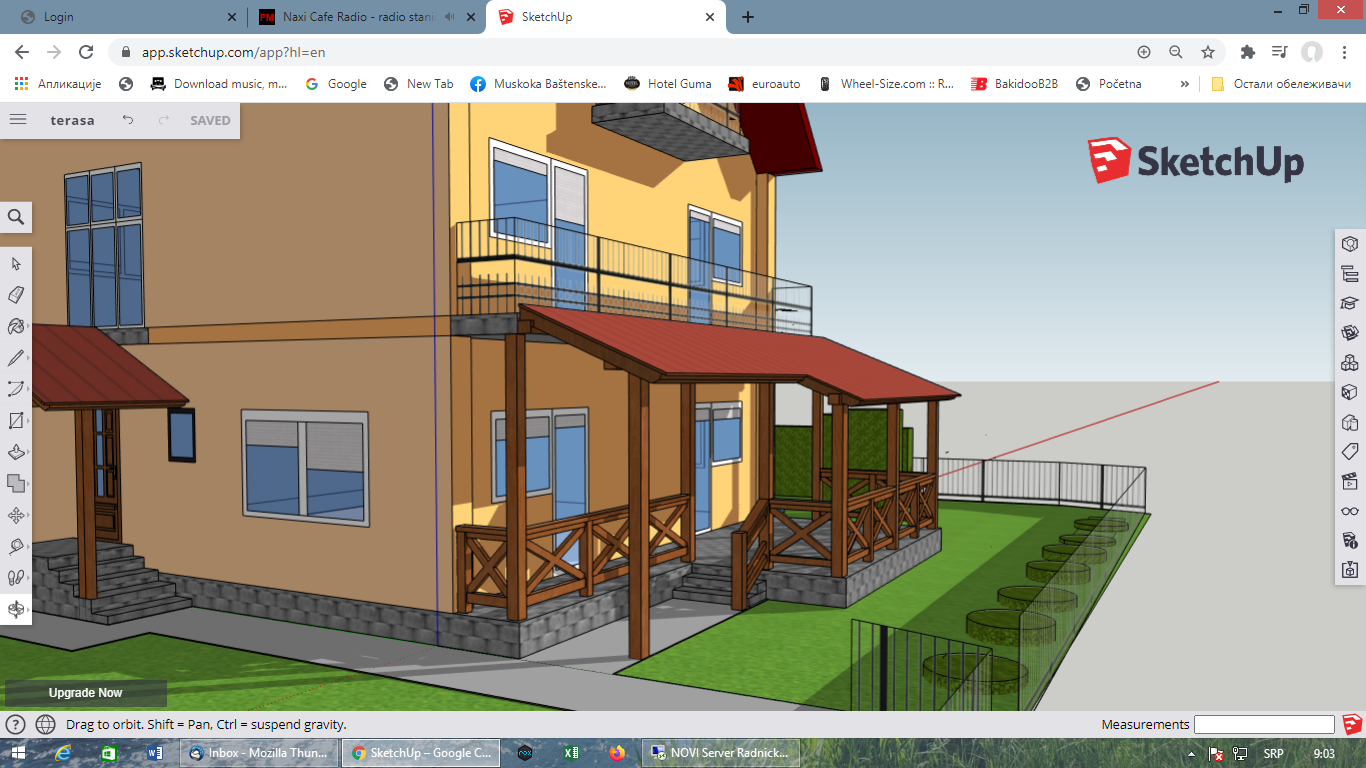Select the Orbit tool in left toolbar
The image size is (1366, 768).
pos(16,609)
